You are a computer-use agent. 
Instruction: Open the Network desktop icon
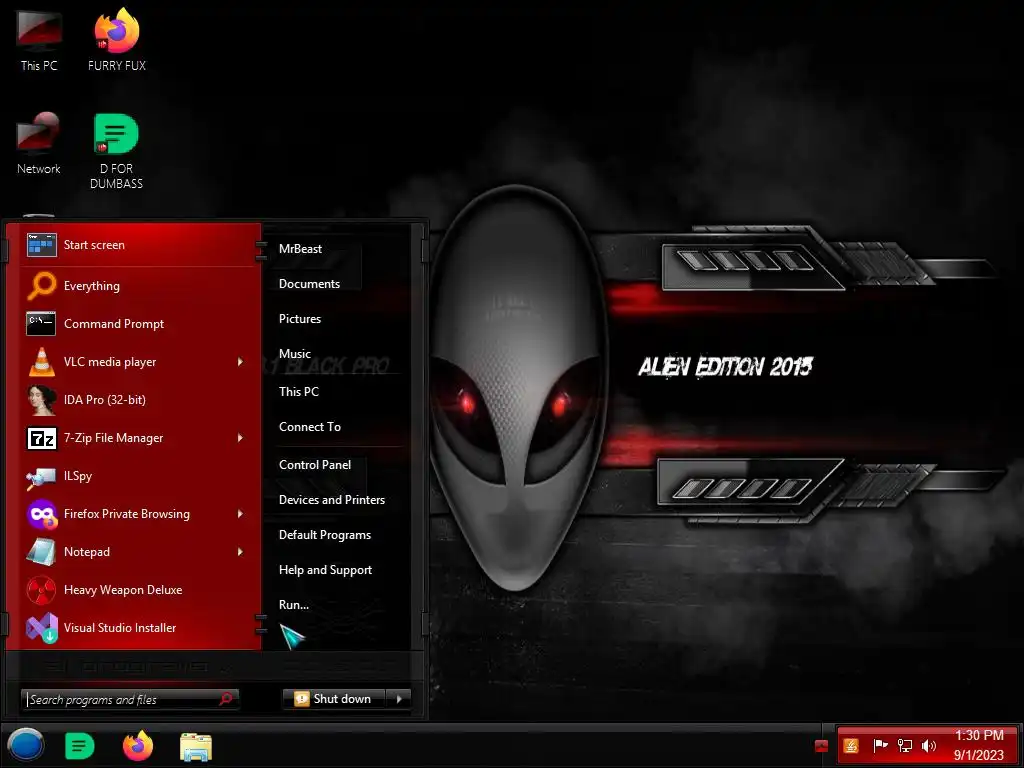(39, 144)
